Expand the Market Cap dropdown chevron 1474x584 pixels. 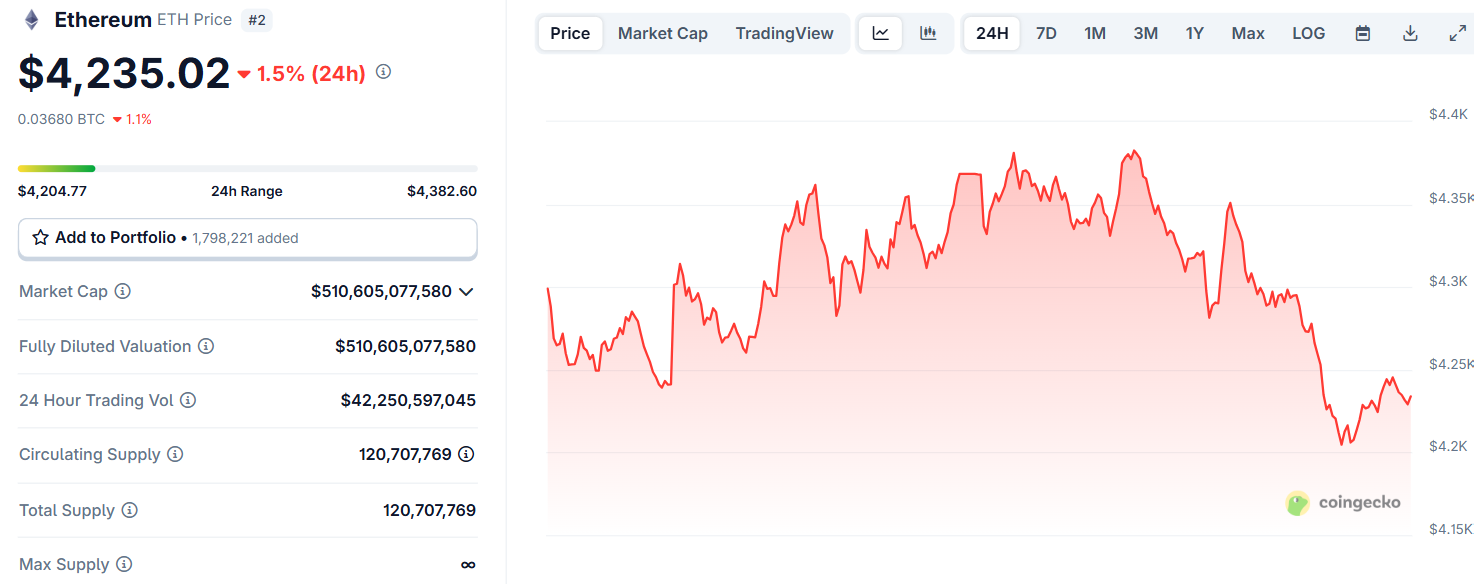click(466, 292)
